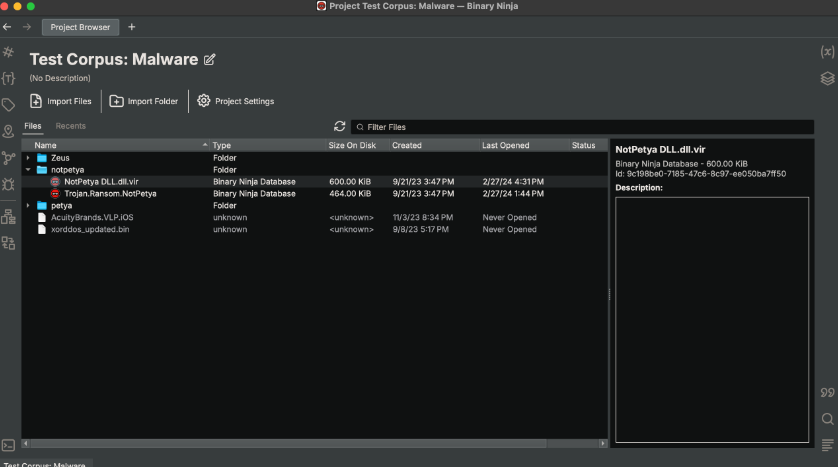Open the Symbols sidebar (hash icon)
The width and height of the screenshot is (838, 467).
[9, 52]
